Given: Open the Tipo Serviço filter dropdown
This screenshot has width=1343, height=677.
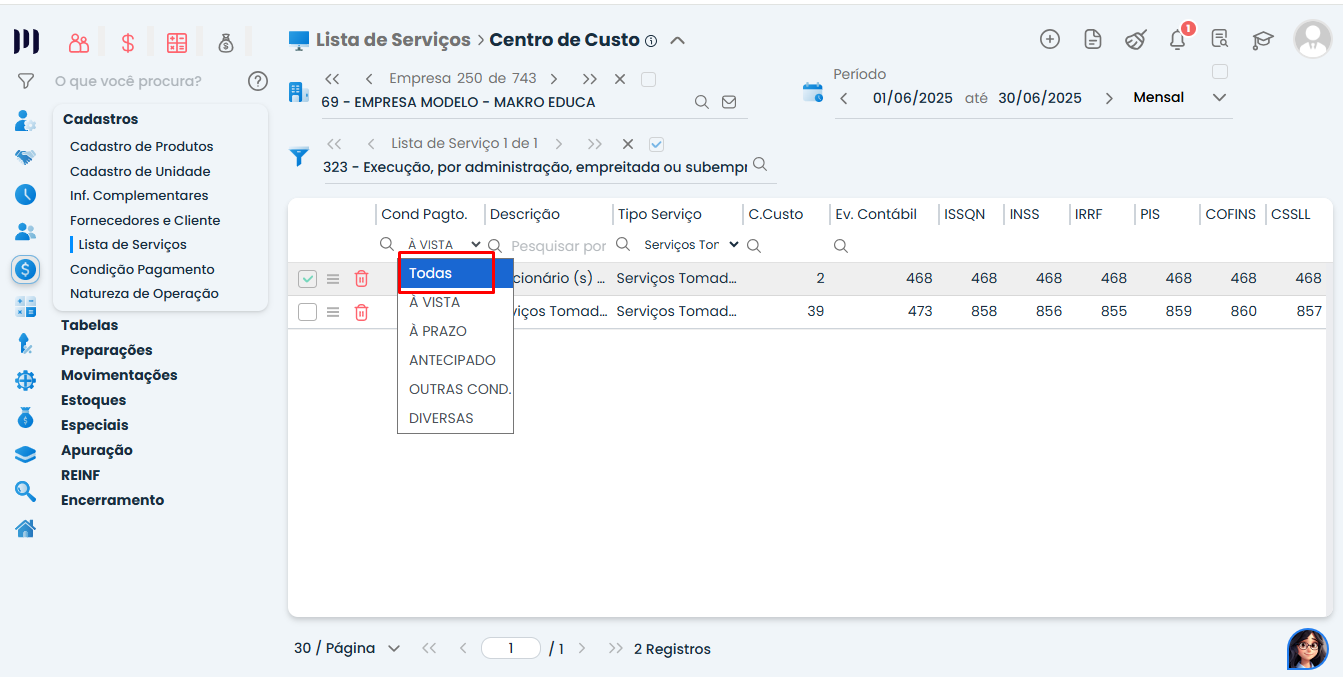Looking at the screenshot, I should [690, 245].
